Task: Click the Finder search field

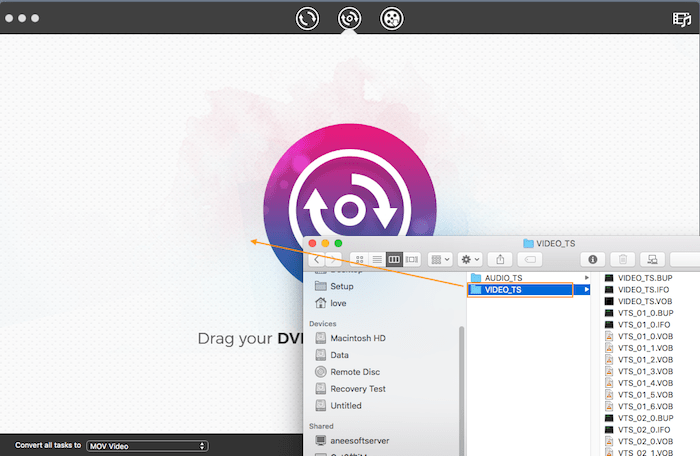Action: (x=685, y=259)
